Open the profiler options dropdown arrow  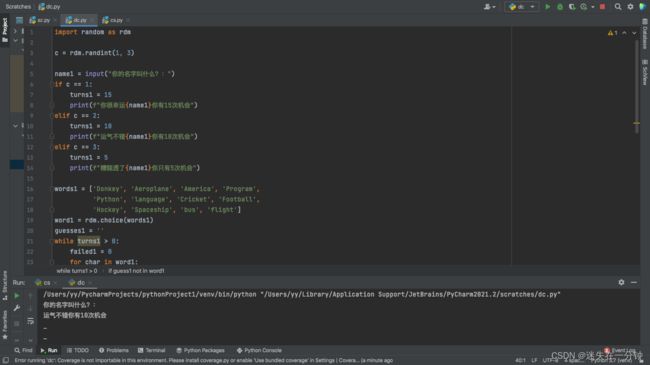[592, 7]
